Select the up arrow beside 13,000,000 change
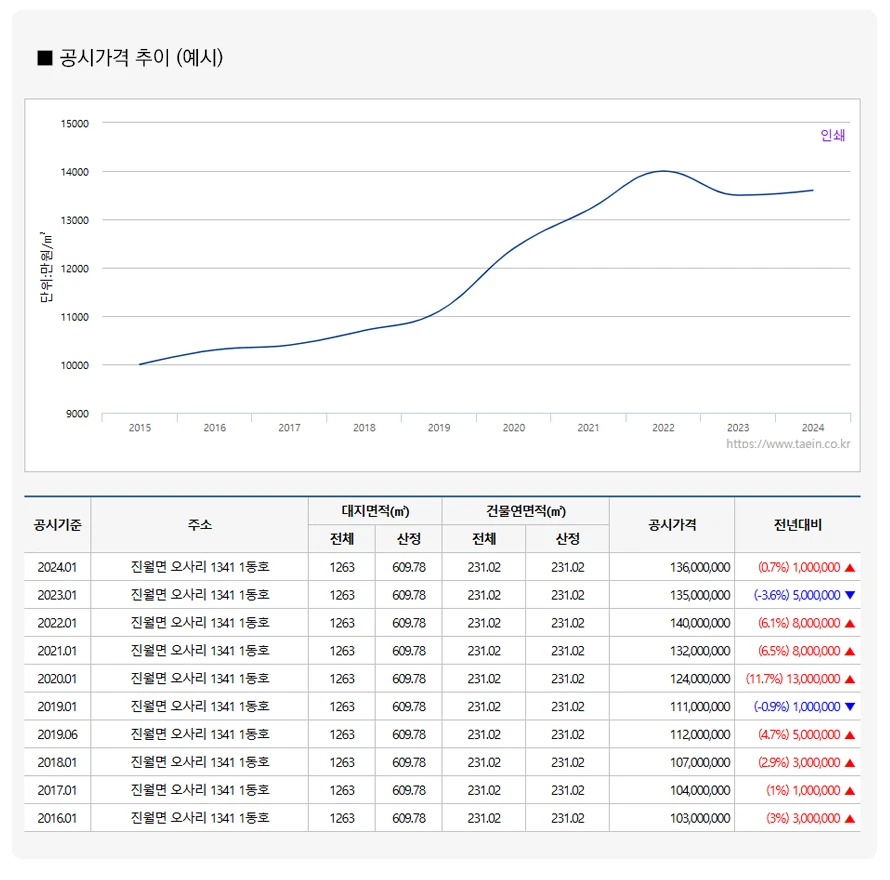This screenshot has width=890, height=880. (850, 679)
